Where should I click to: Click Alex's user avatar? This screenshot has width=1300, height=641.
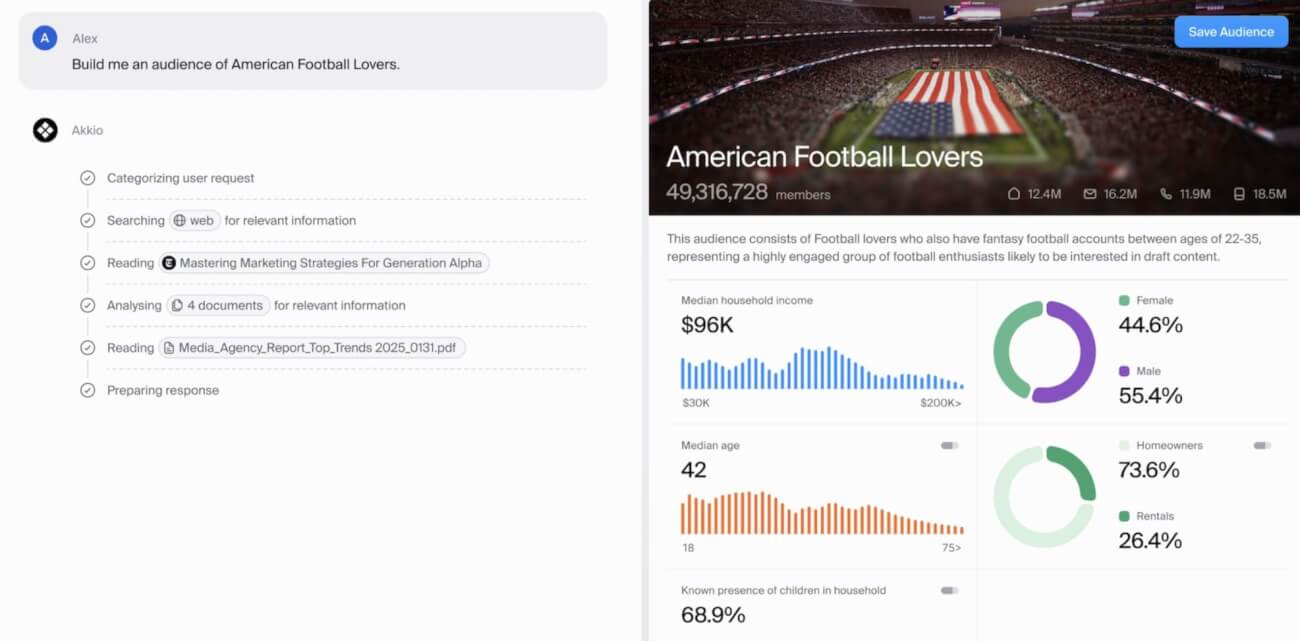(x=44, y=38)
